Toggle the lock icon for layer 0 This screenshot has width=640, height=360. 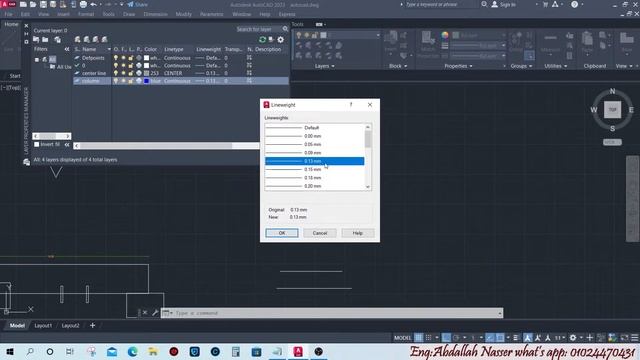click(x=131, y=65)
